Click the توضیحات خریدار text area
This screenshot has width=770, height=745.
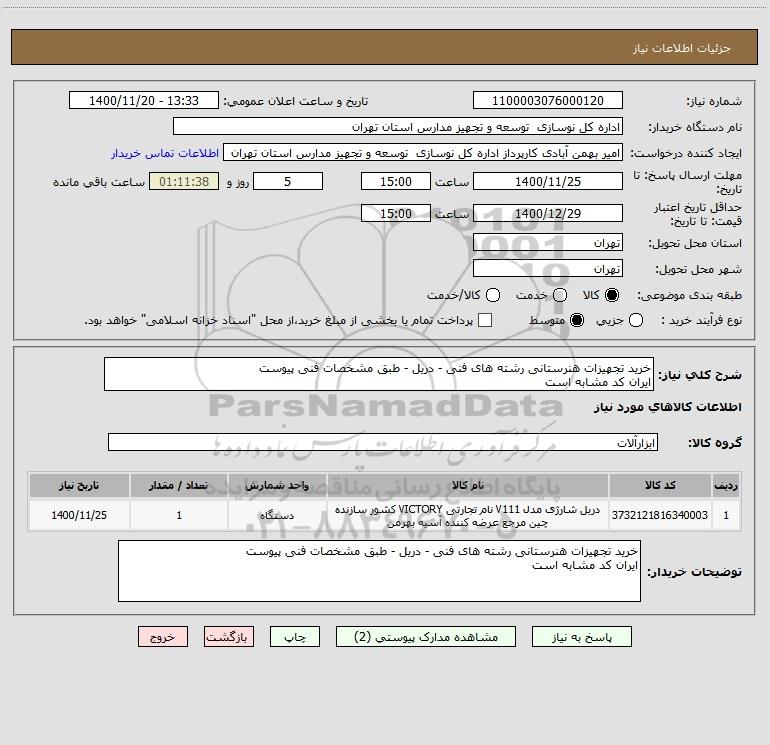(379, 571)
